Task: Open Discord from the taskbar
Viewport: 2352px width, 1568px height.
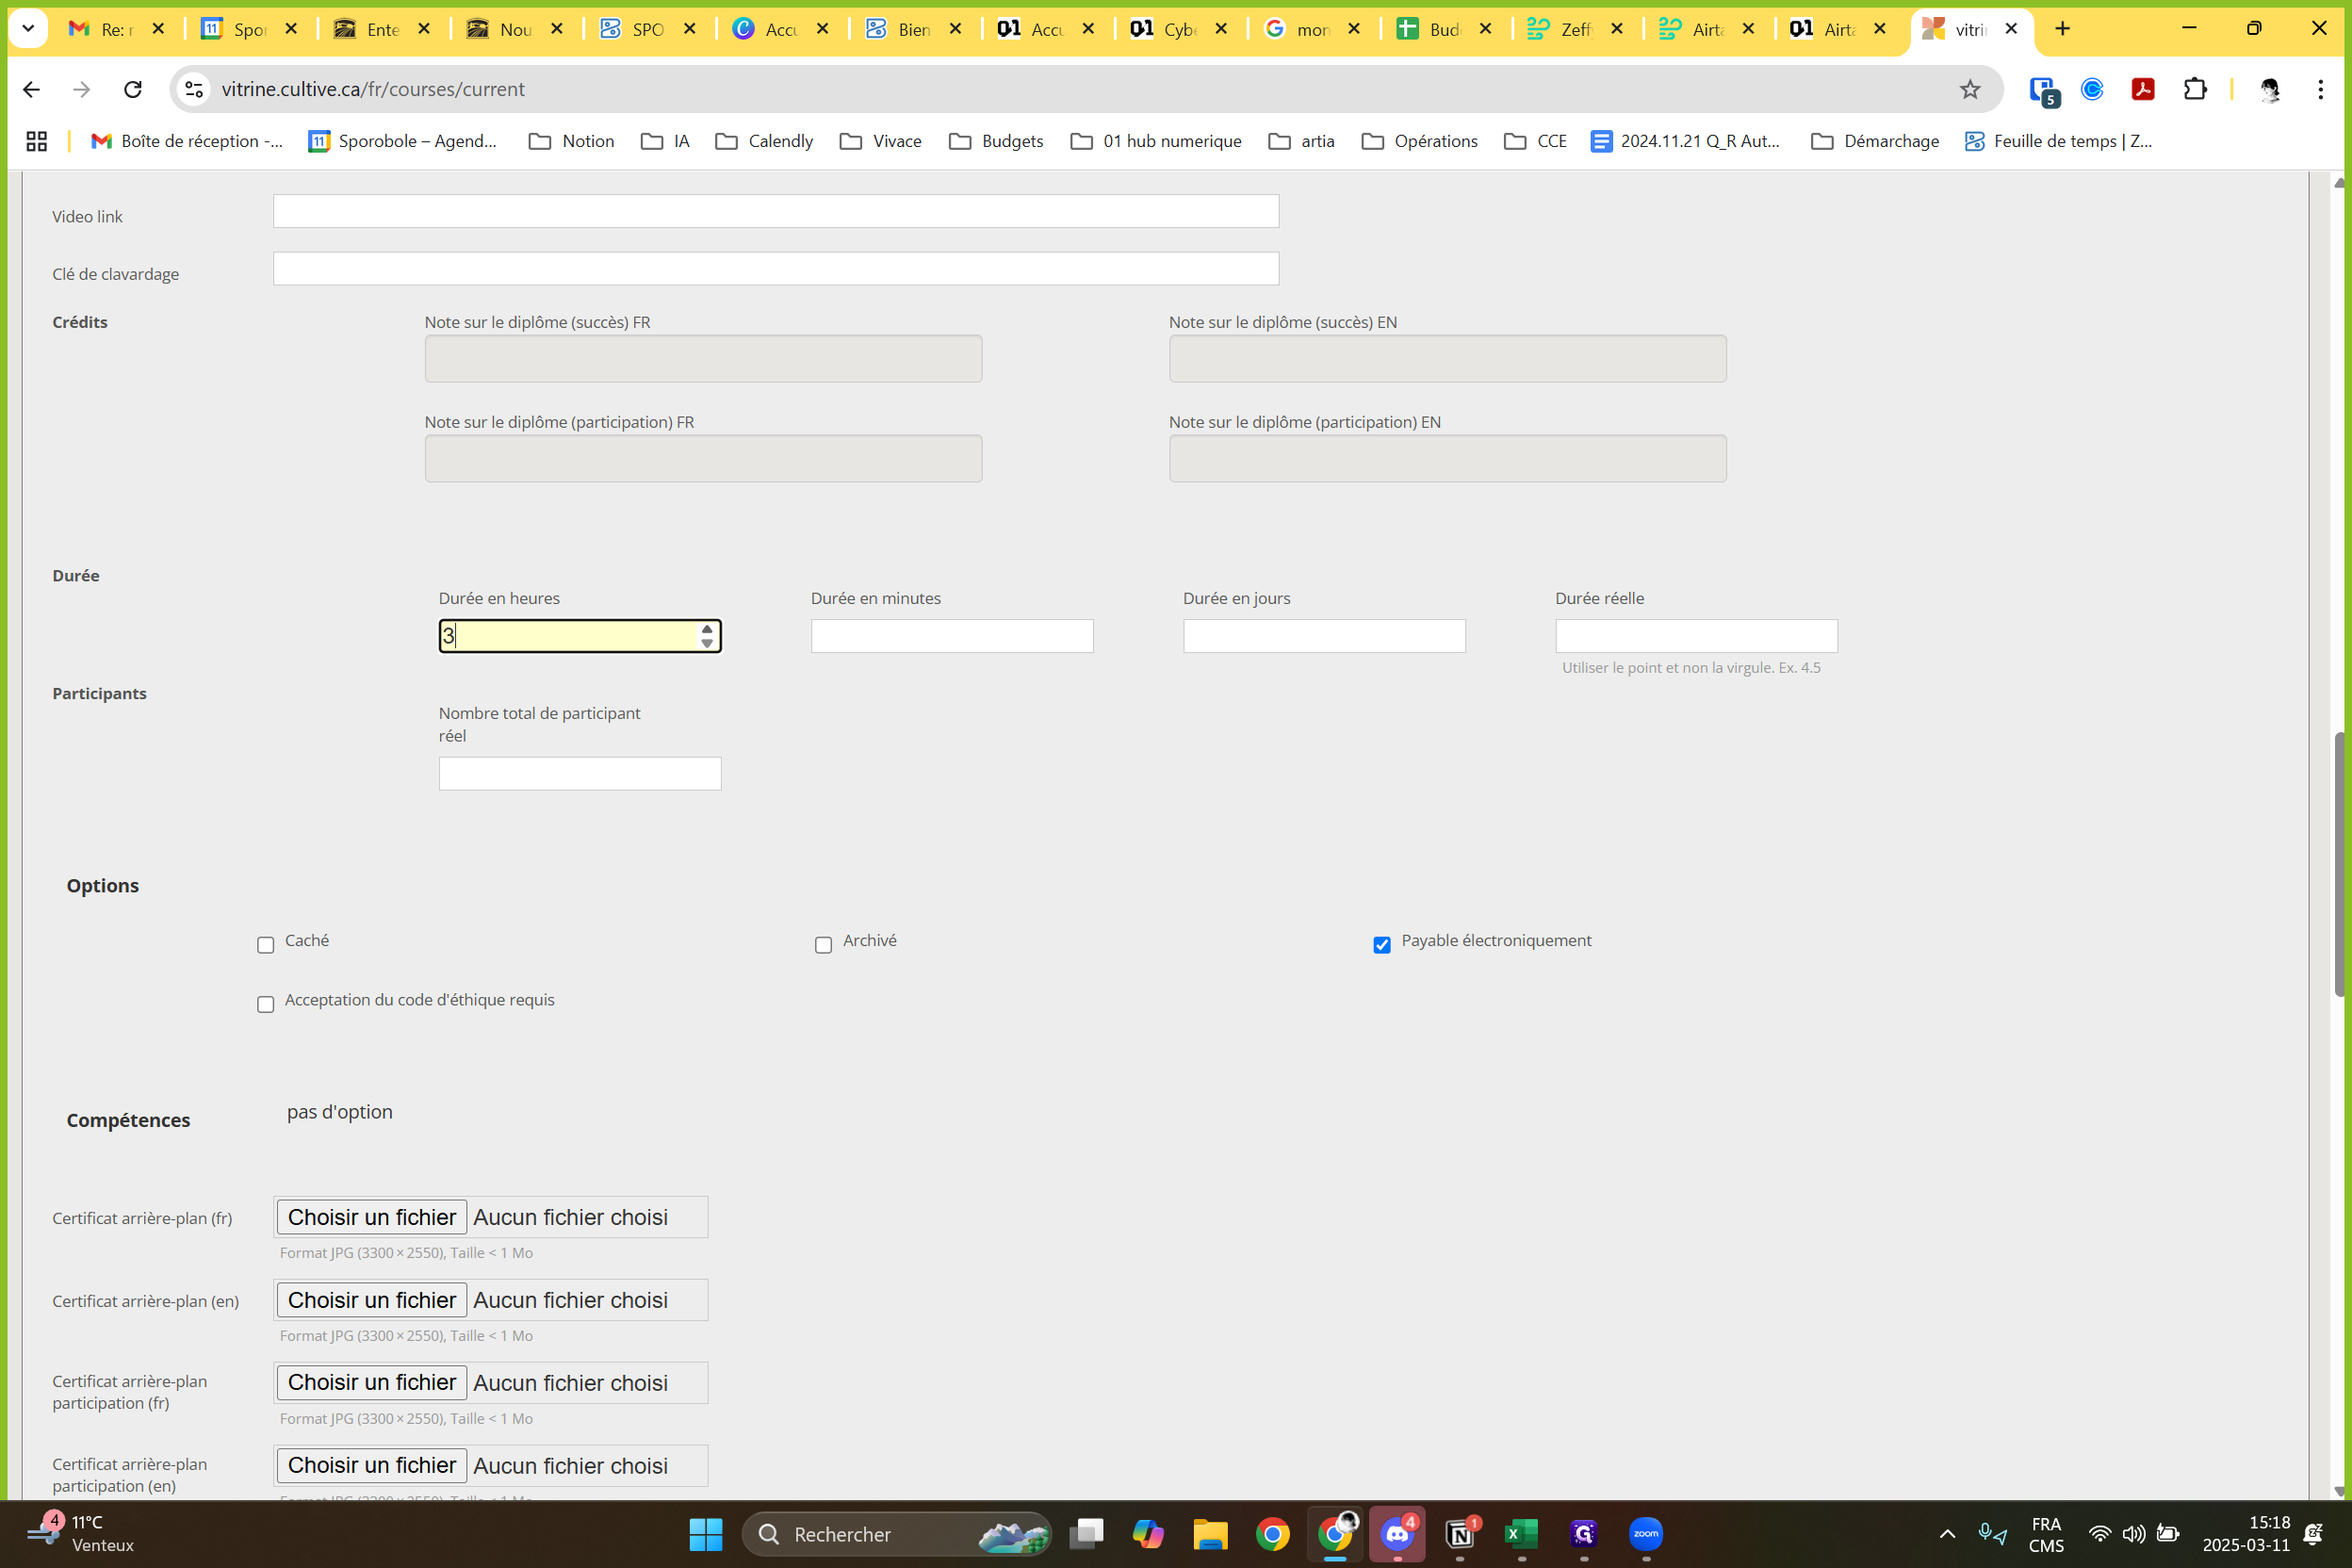Action: click(1397, 1533)
